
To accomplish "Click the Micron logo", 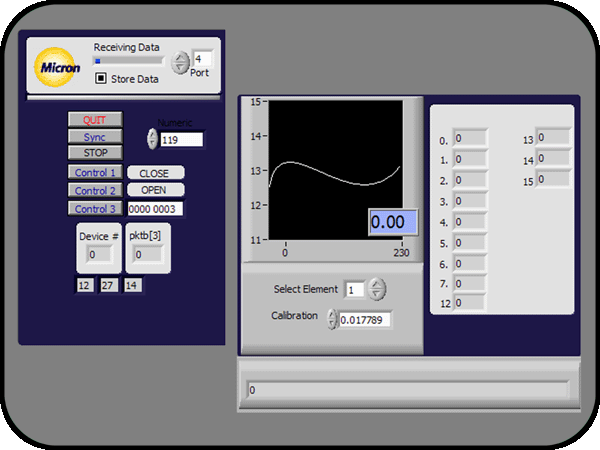I will pos(57,67).
